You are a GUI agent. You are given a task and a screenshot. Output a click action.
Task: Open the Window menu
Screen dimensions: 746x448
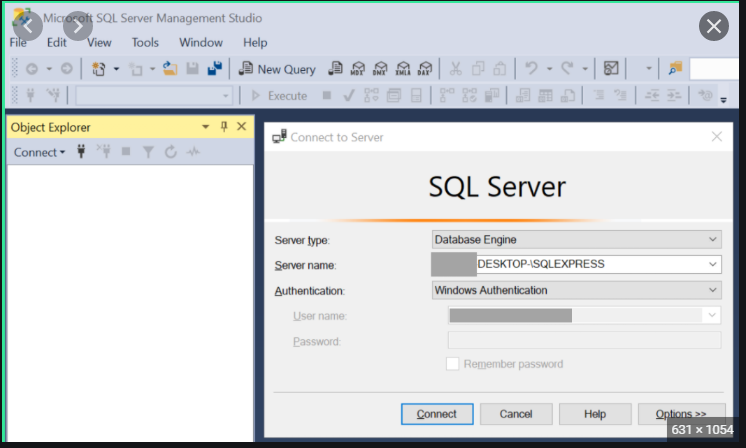201,43
